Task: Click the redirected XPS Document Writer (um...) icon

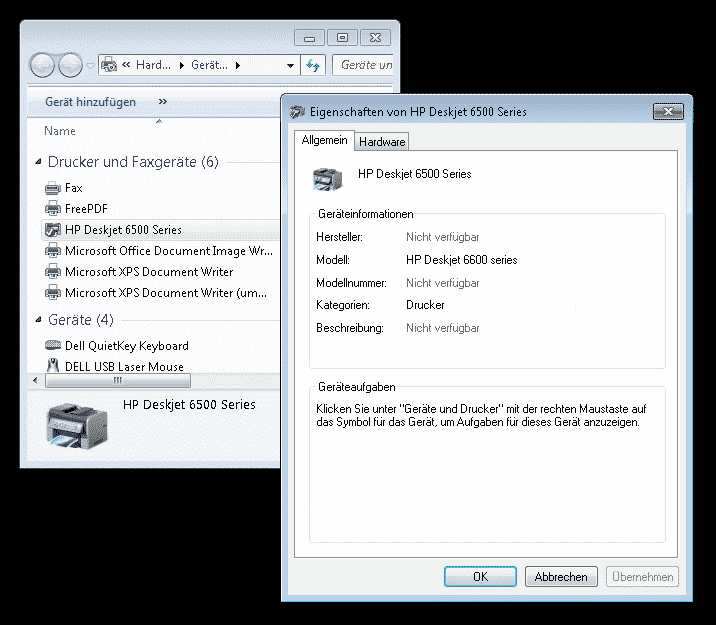Action: (x=53, y=293)
